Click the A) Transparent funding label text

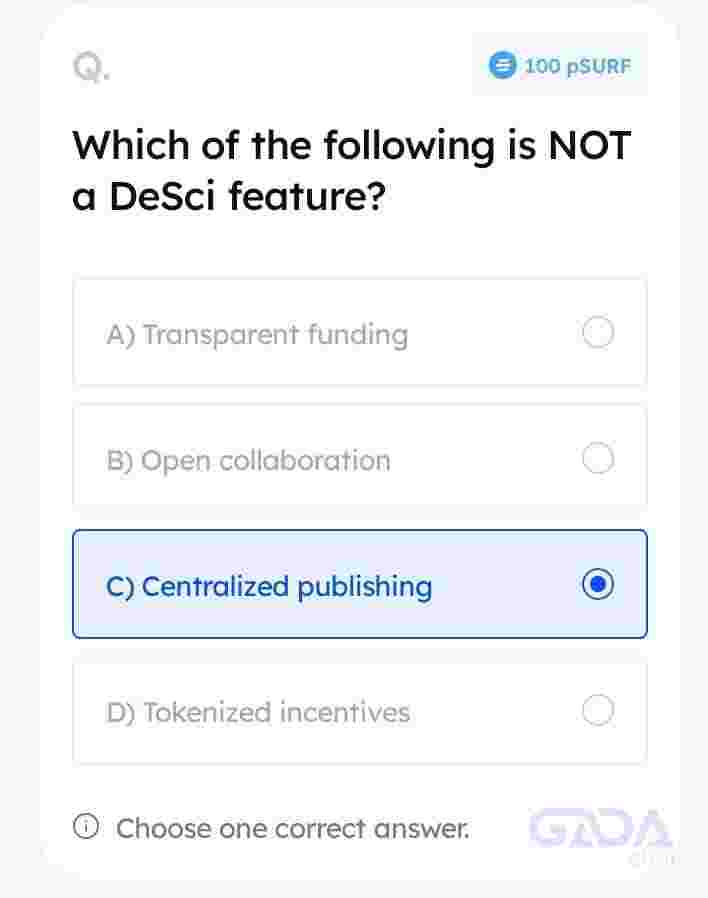pyautogui.click(x=257, y=335)
